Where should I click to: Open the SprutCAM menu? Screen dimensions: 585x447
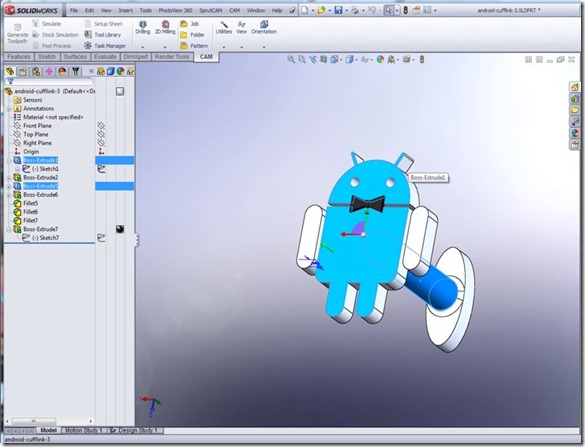pyautogui.click(x=210, y=10)
